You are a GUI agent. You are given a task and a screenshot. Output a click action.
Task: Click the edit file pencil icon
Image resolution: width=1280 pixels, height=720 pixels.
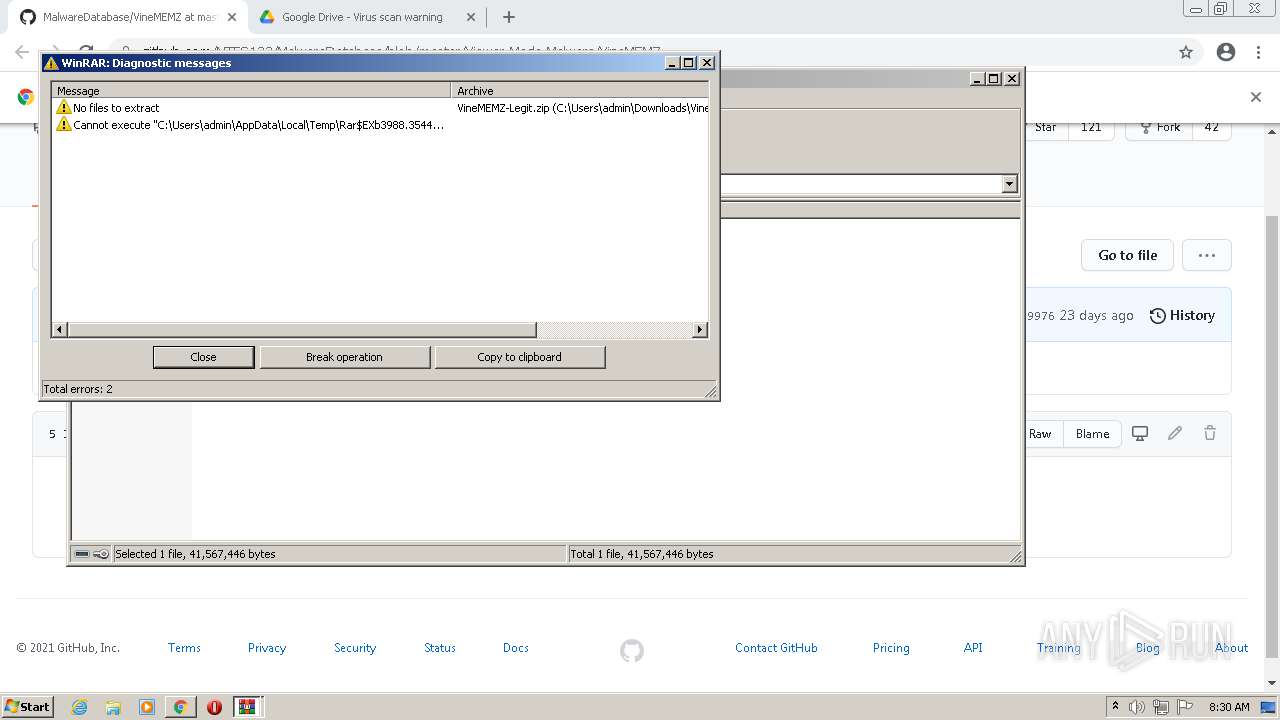[1175, 433]
